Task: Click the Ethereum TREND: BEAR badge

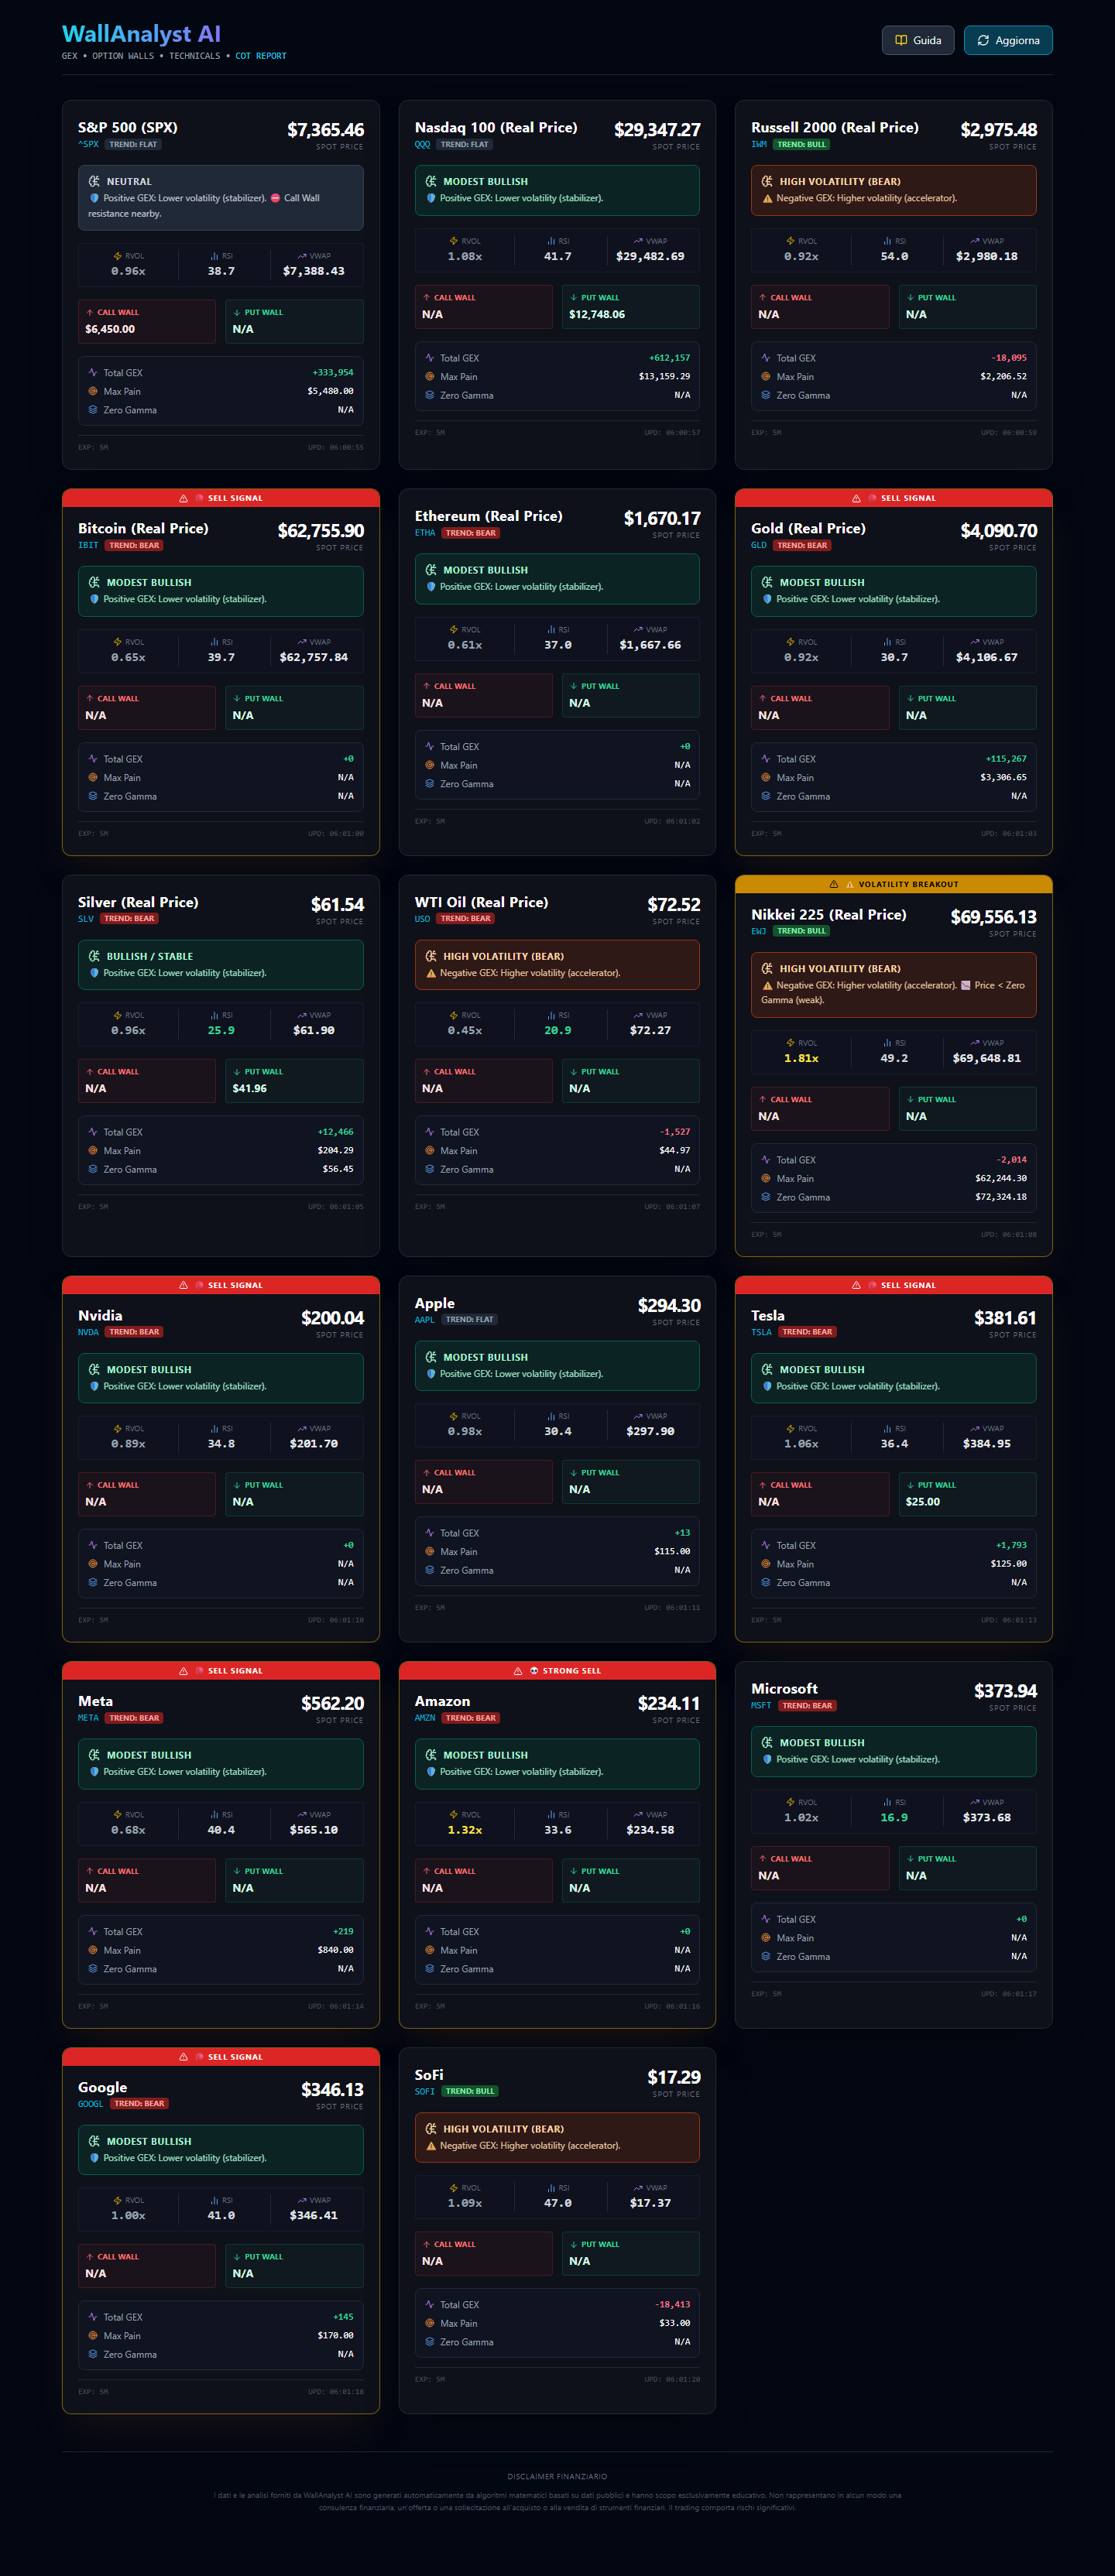Action: tap(471, 533)
